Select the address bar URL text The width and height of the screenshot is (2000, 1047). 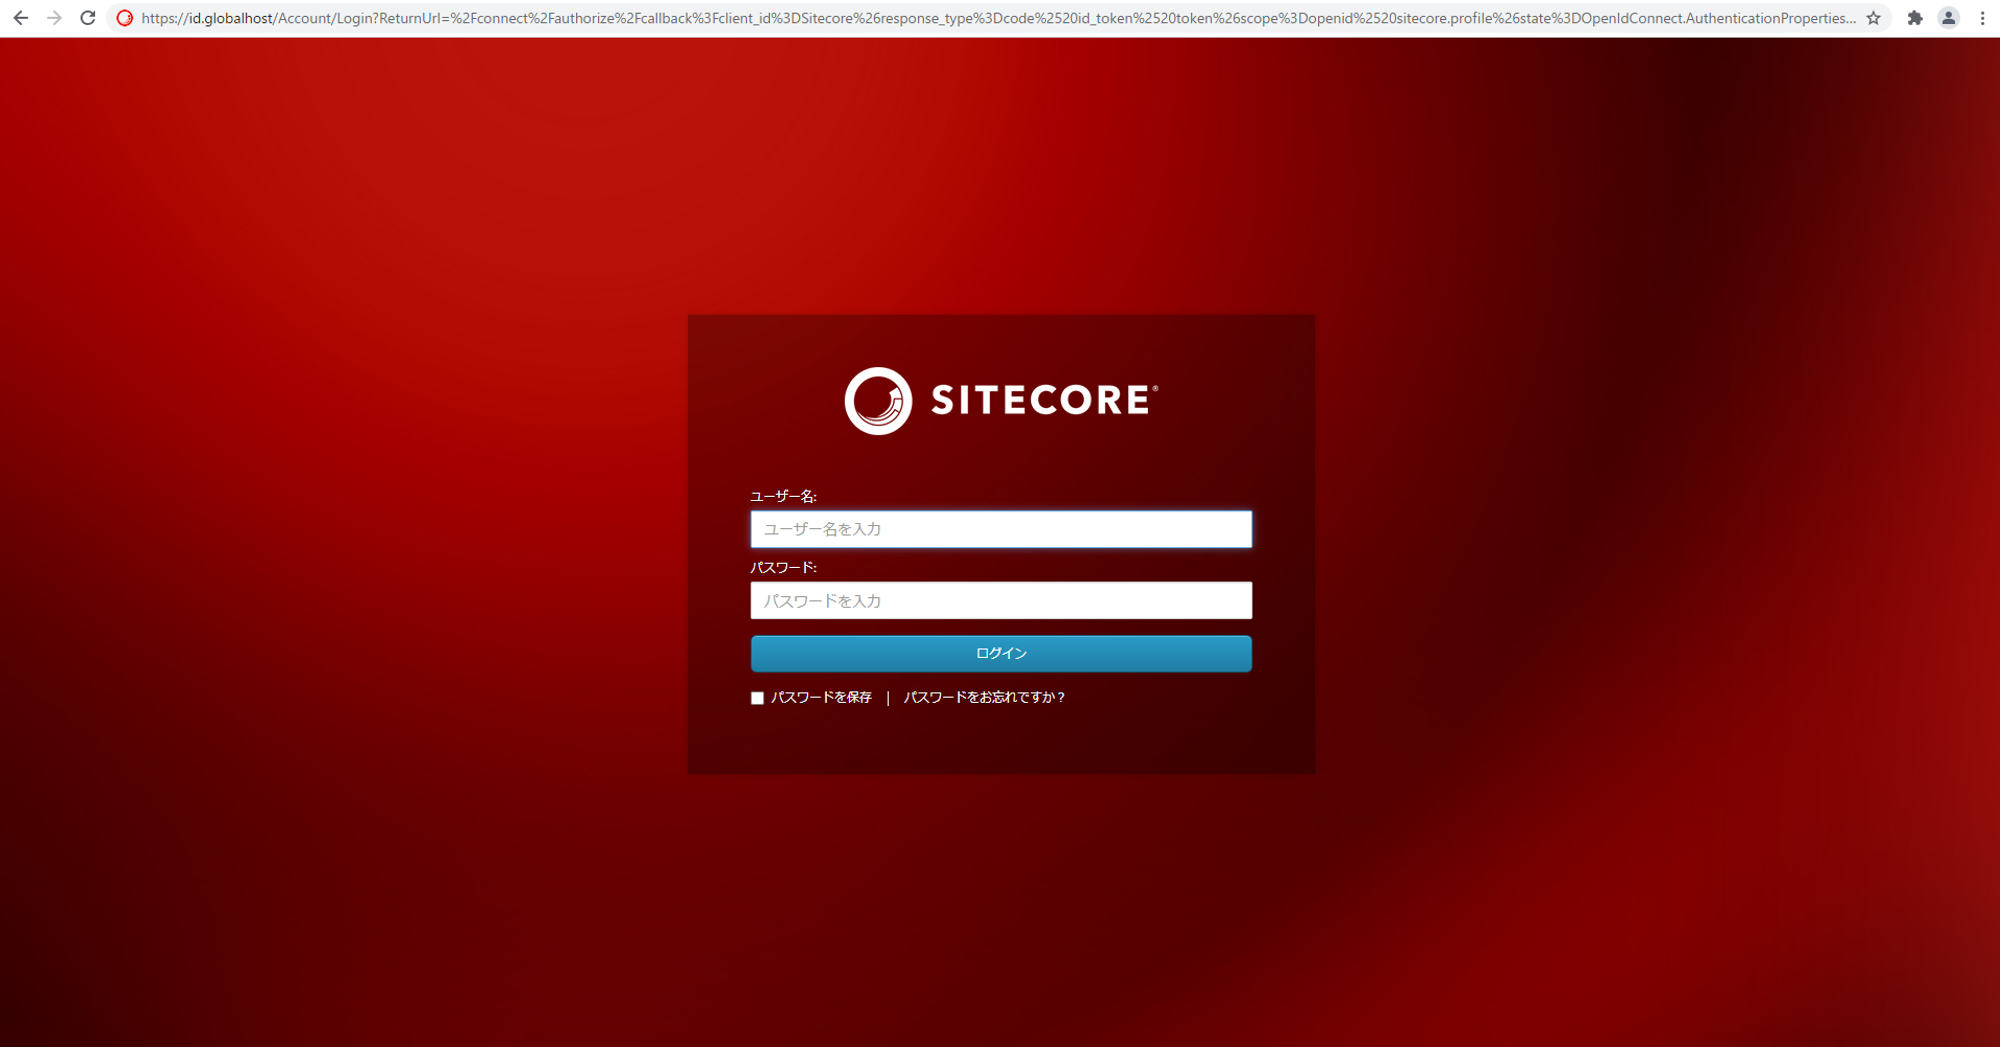[998, 18]
